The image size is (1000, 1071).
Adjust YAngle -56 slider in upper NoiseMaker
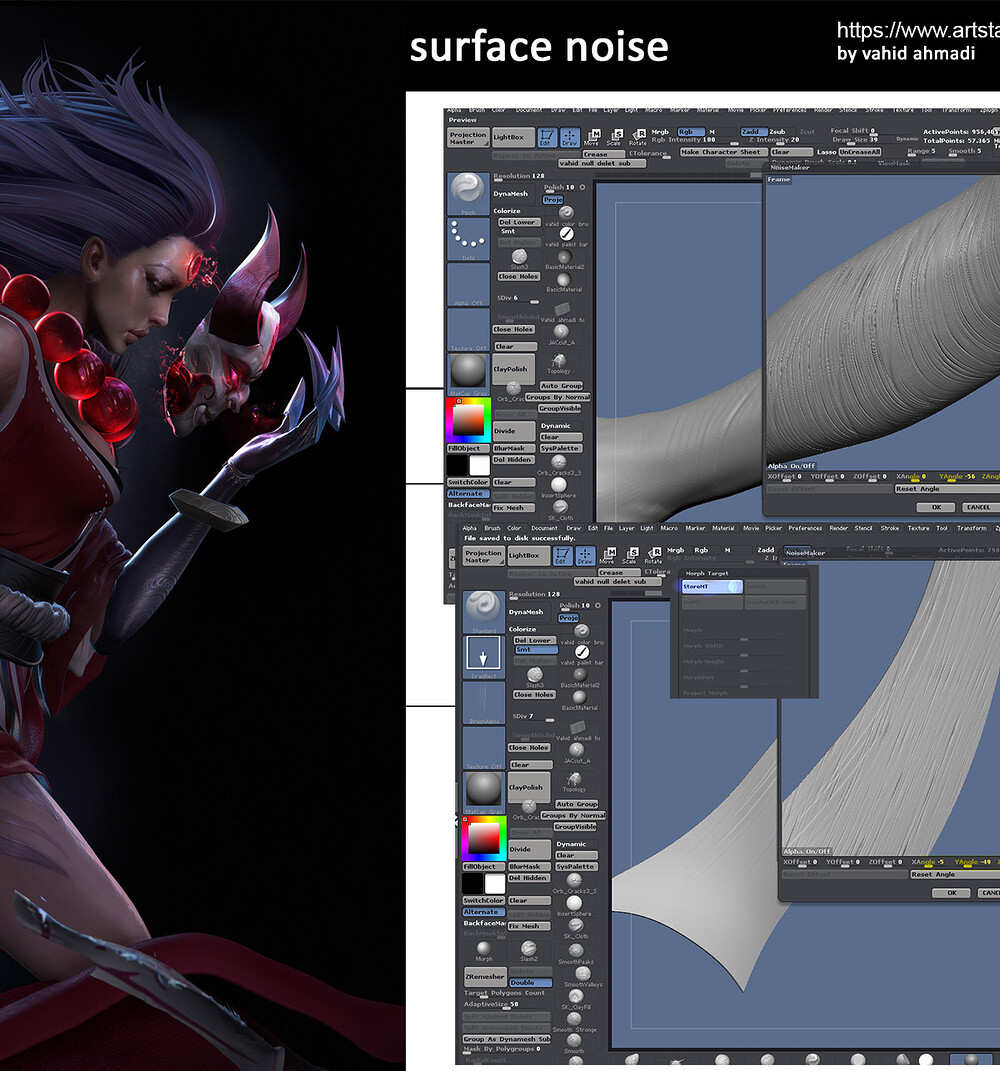point(956,477)
